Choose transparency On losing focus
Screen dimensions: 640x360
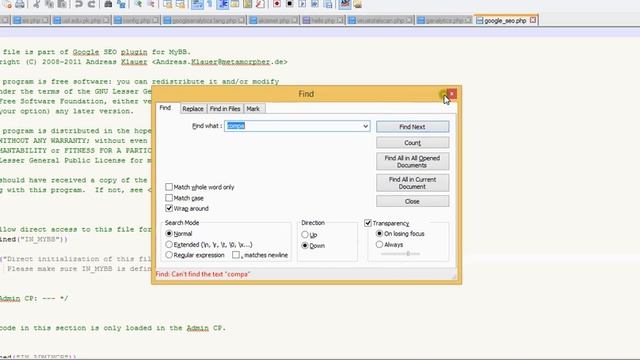[379, 233]
